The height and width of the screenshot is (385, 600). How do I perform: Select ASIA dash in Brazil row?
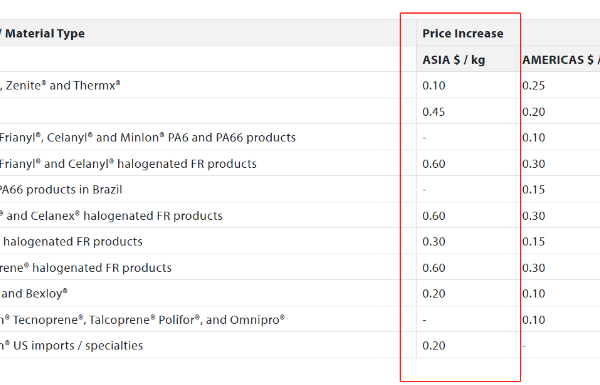click(424, 190)
